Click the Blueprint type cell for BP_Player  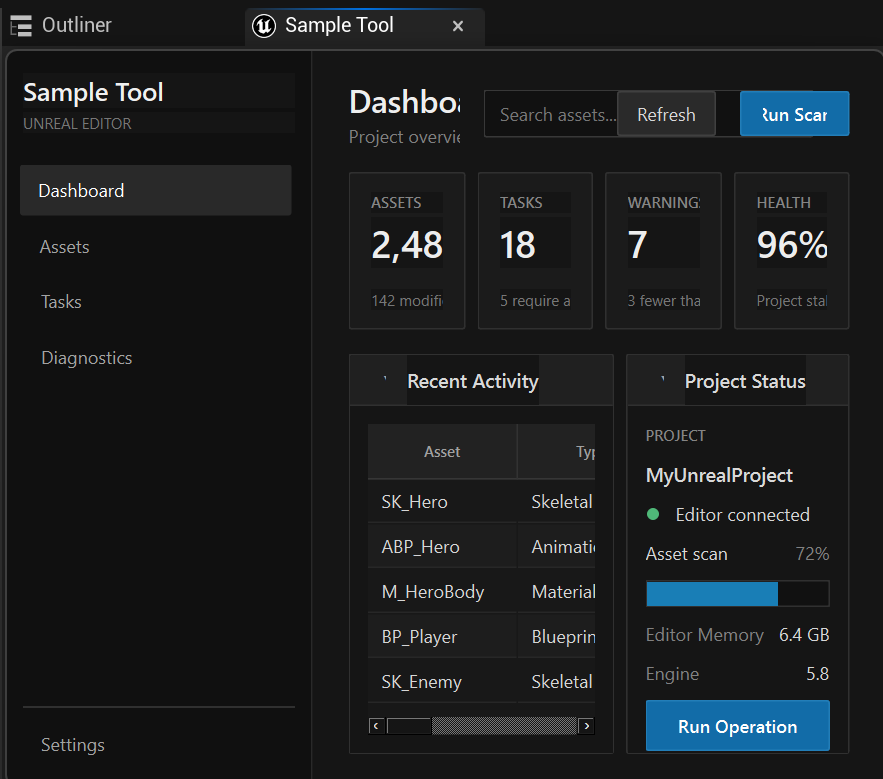556,636
